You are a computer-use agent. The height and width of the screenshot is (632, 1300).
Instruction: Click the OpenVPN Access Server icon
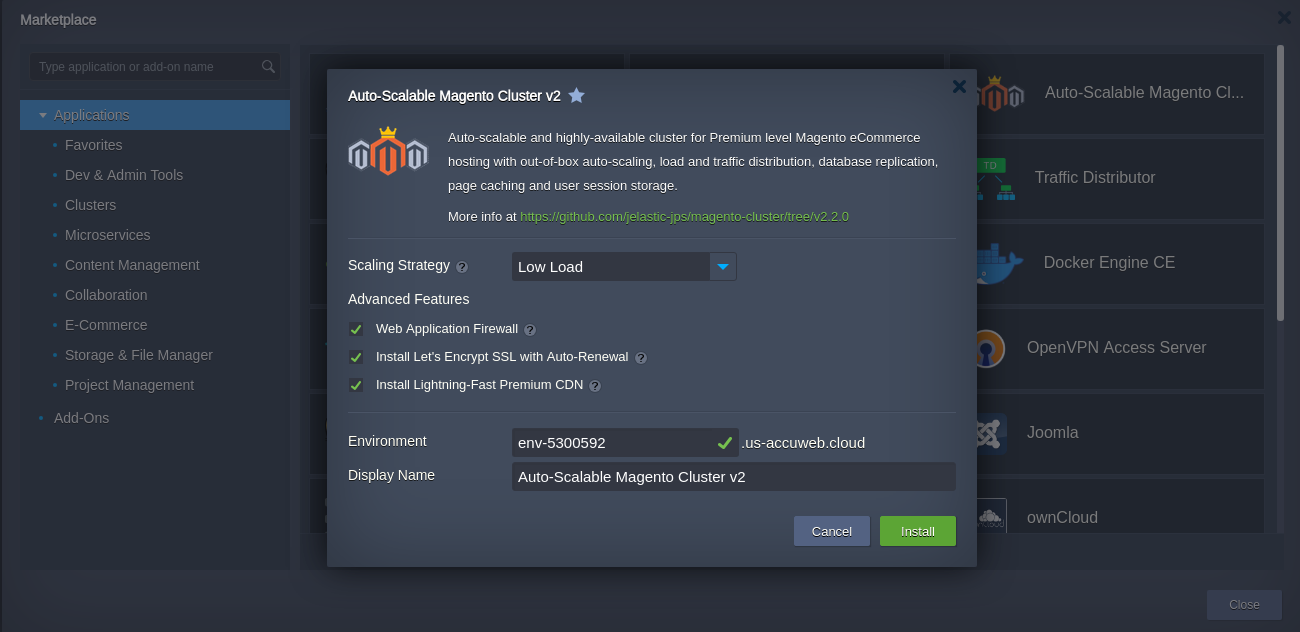tap(989, 348)
